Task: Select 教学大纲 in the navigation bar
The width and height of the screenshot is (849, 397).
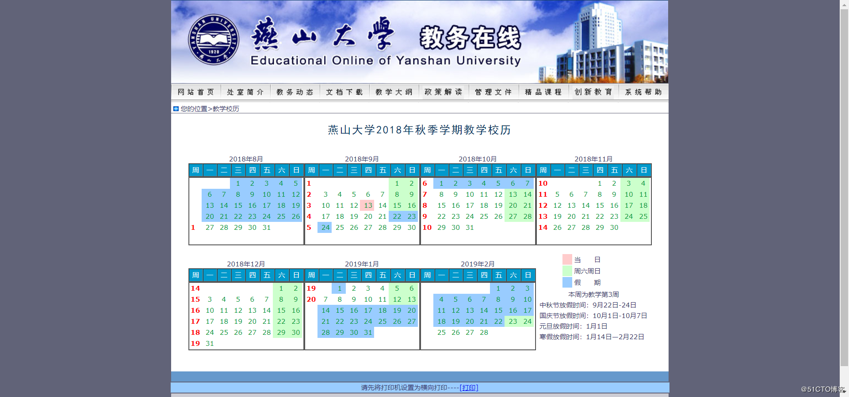Action: [x=394, y=92]
